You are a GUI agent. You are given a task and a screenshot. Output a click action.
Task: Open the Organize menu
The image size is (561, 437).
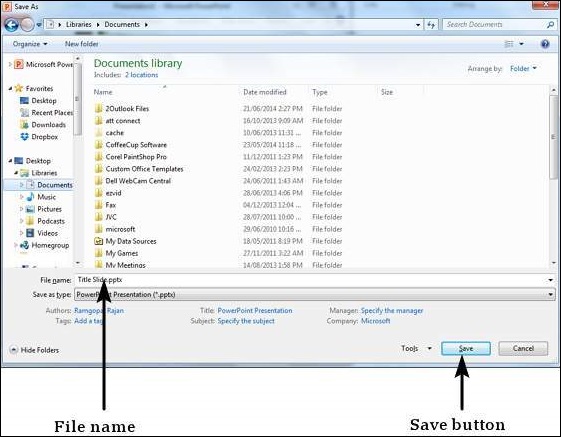pos(30,44)
